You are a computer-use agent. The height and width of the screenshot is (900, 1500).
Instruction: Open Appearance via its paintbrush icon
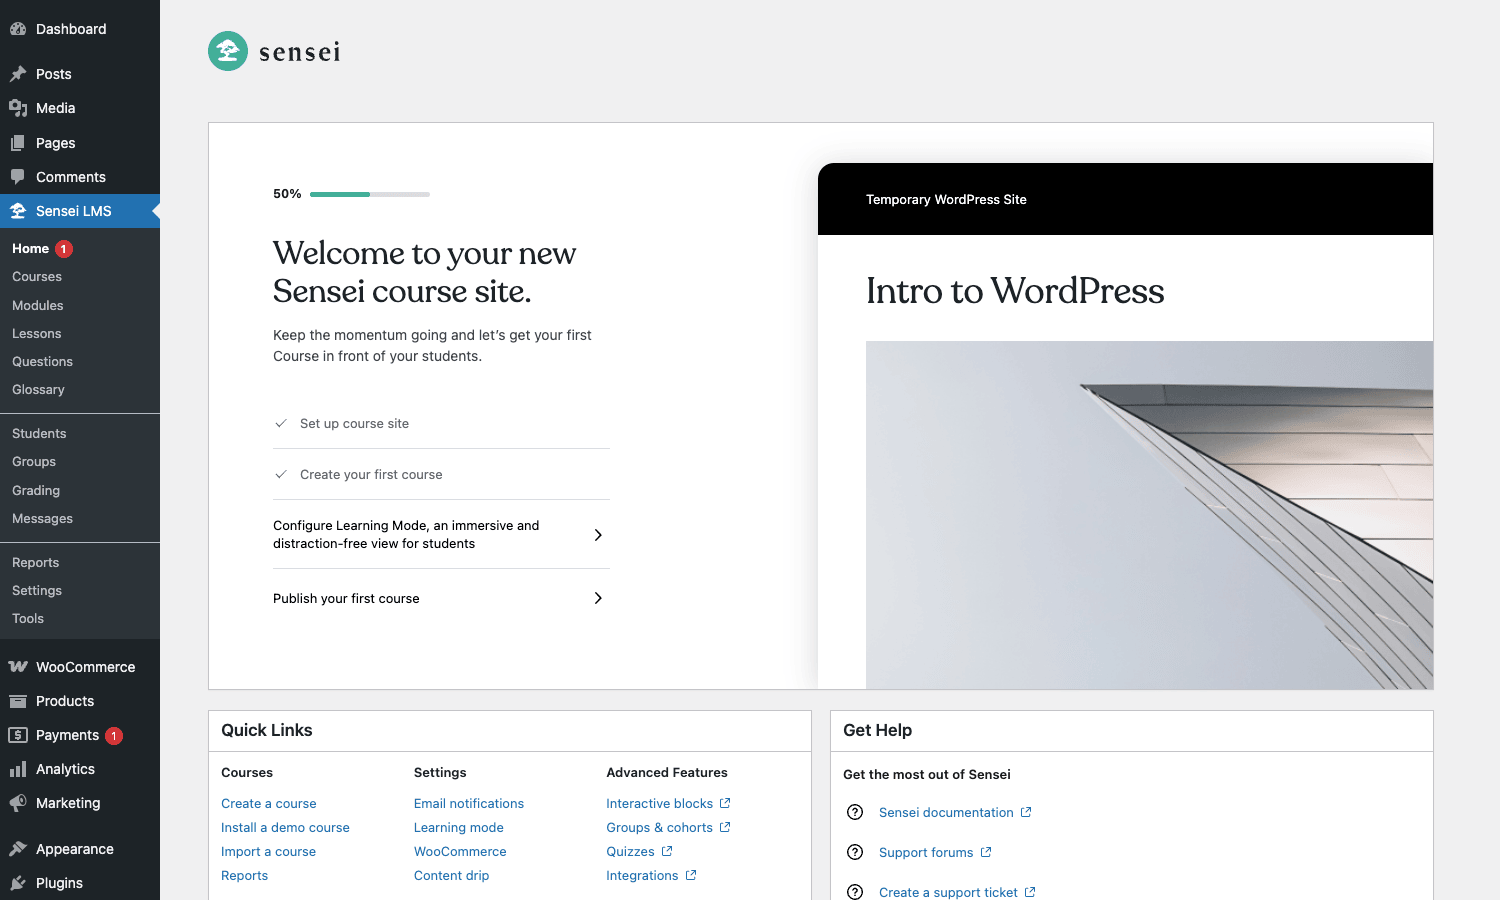pyautogui.click(x=18, y=849)
